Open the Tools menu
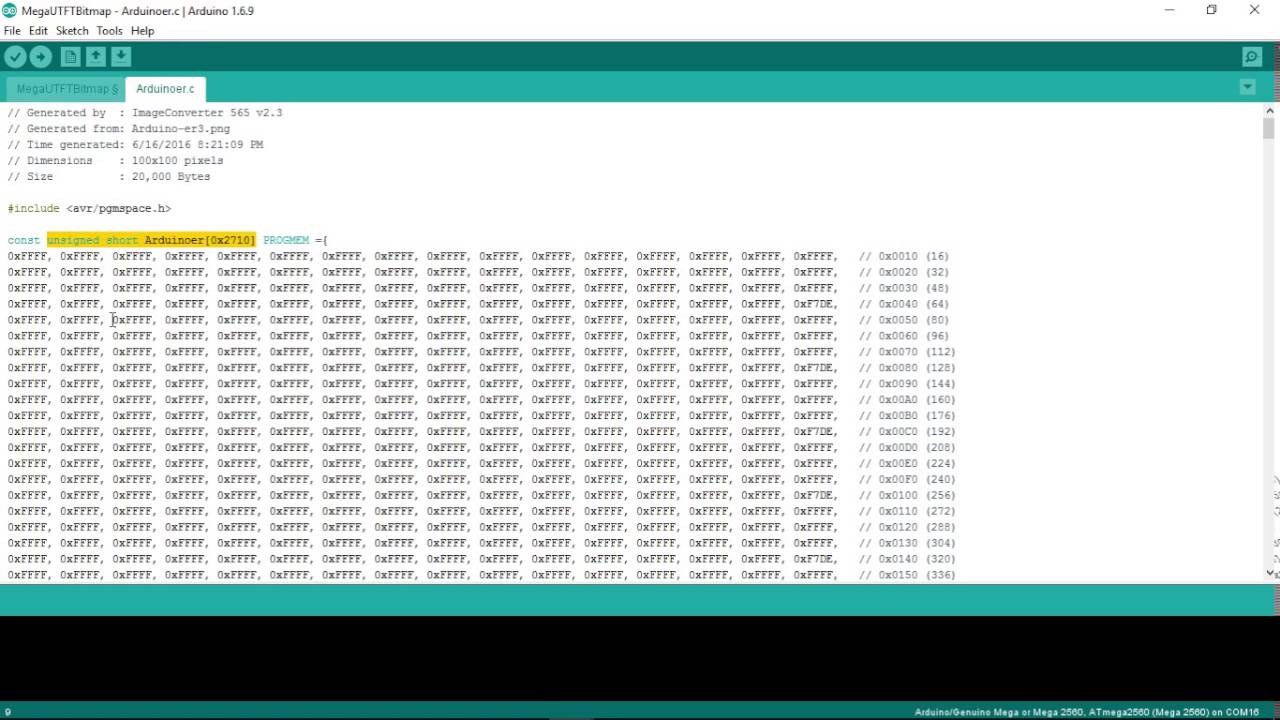 coord(109,31)
